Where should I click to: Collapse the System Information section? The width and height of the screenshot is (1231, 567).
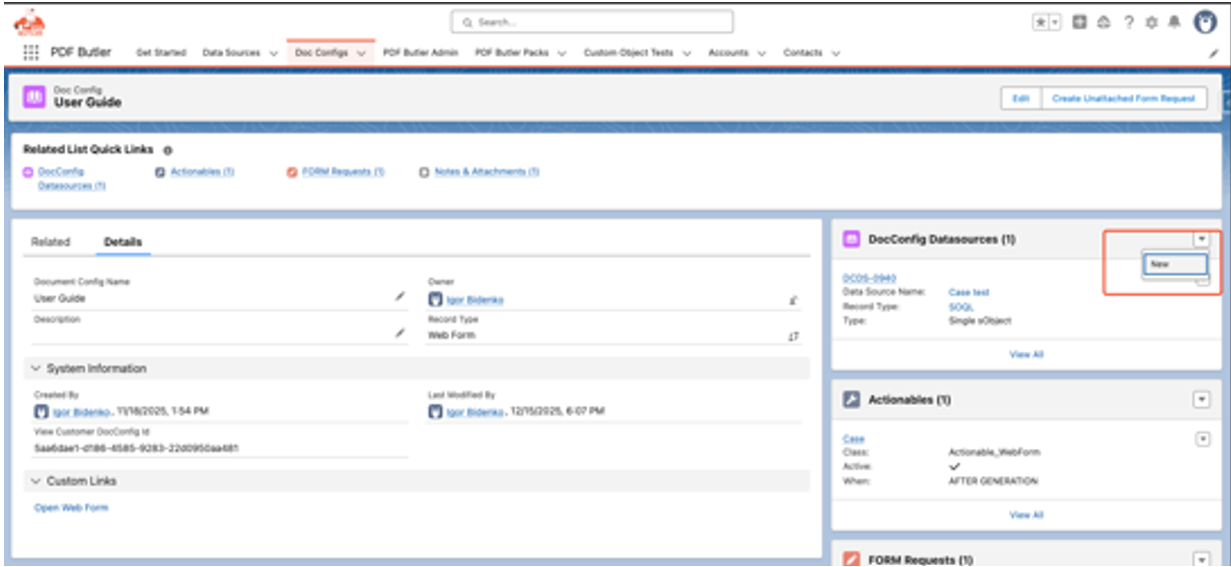(x=37, y=369)
